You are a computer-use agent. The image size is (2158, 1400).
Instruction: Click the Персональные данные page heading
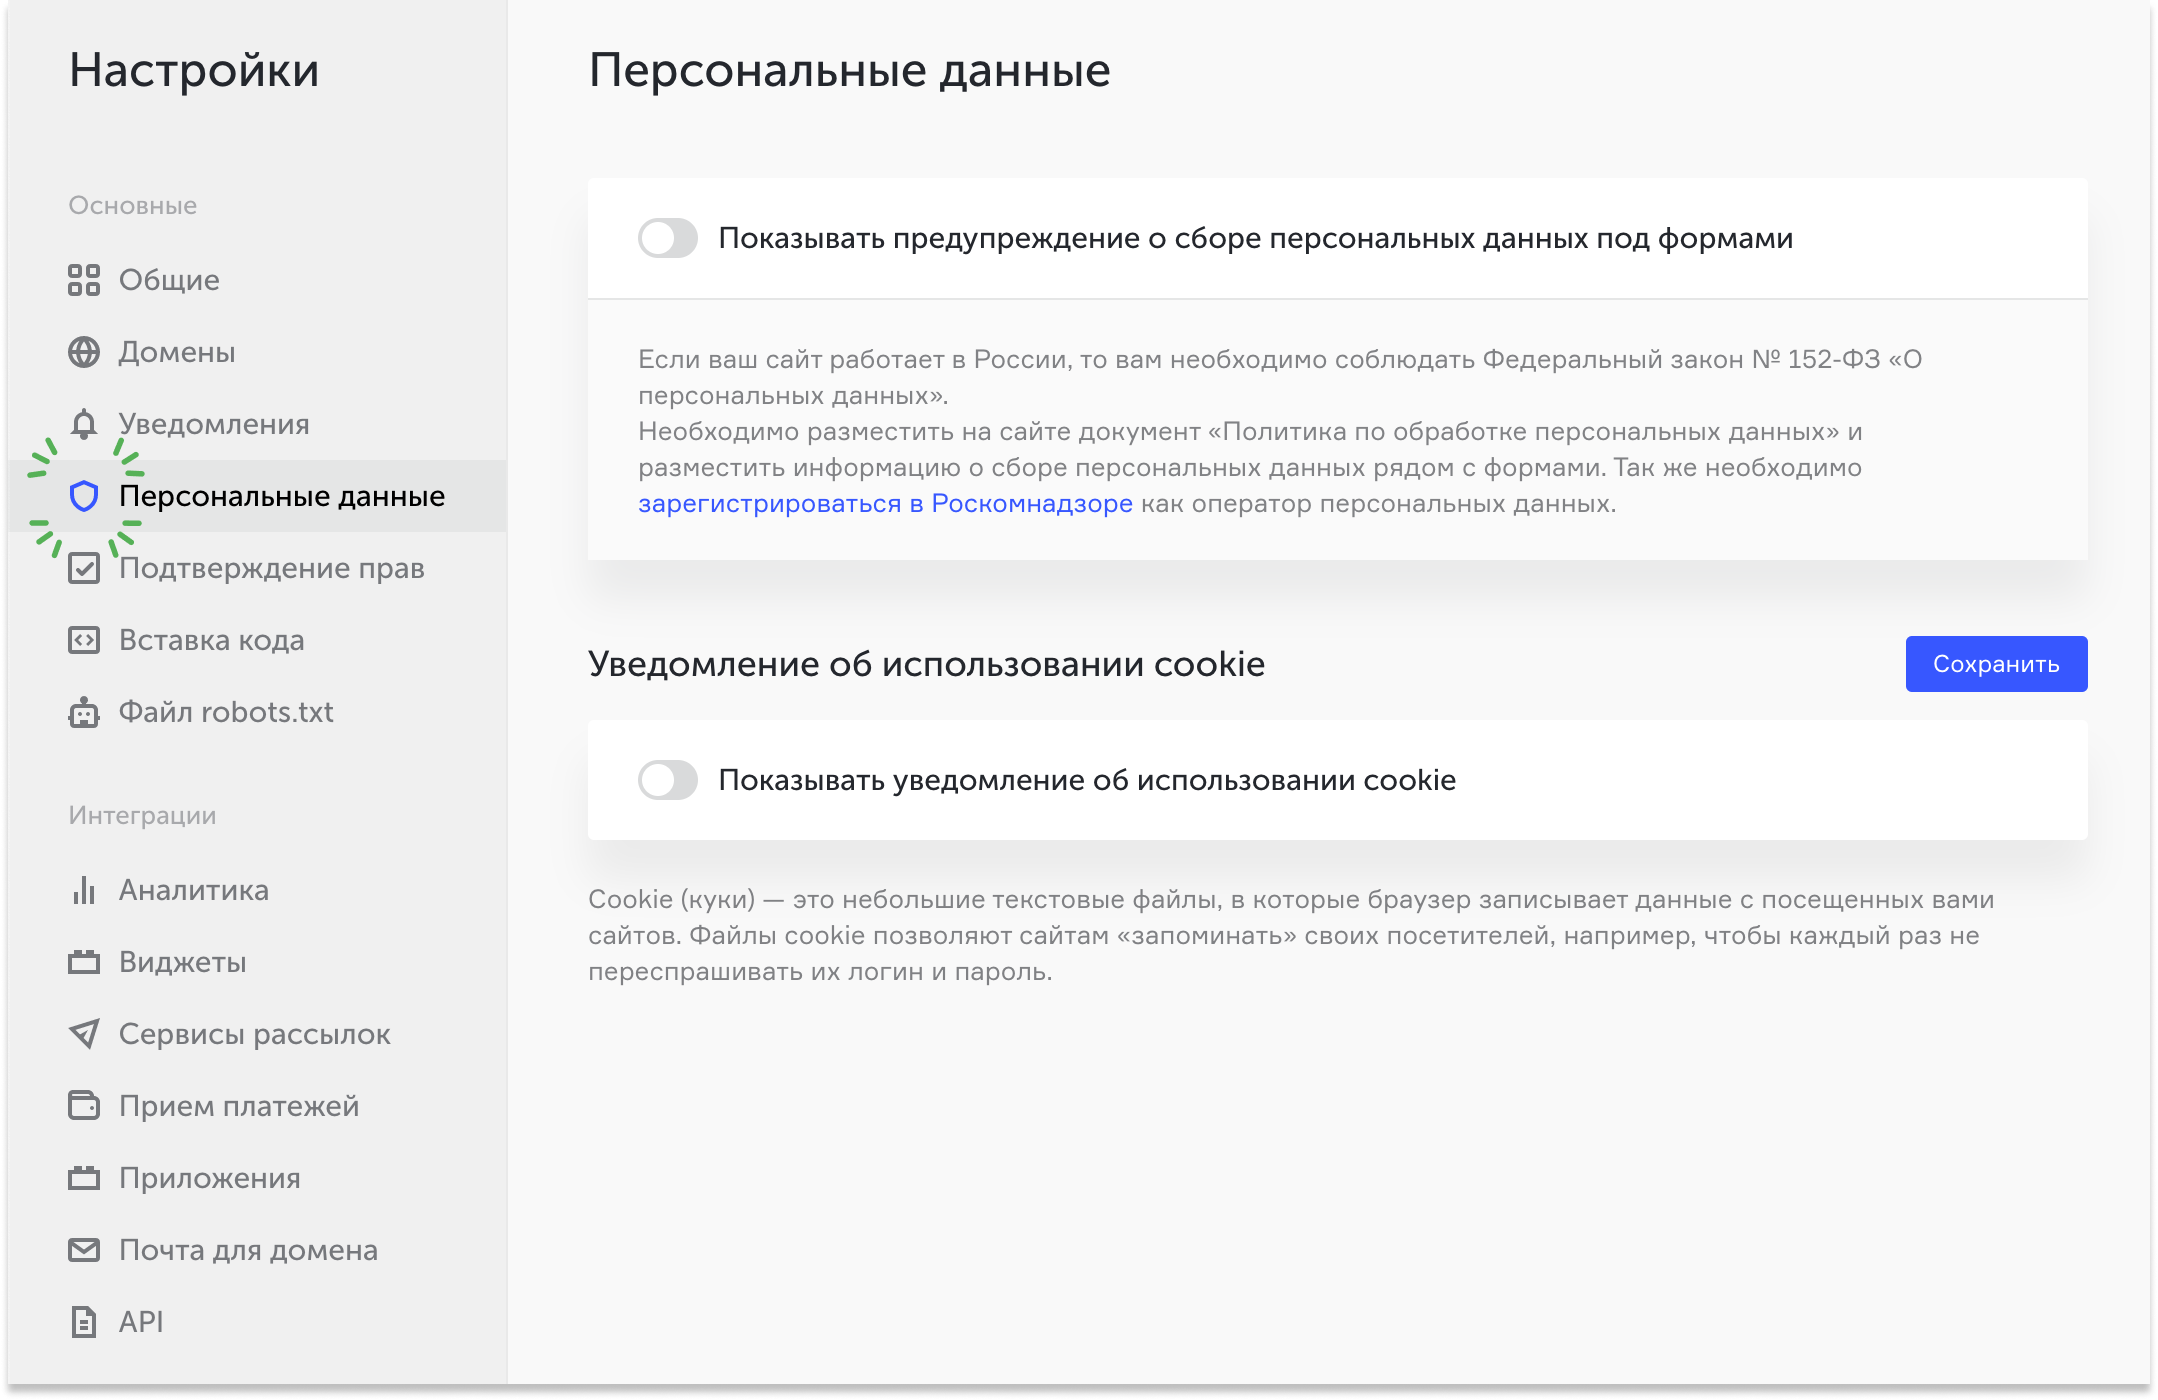(x=849, y=70)
